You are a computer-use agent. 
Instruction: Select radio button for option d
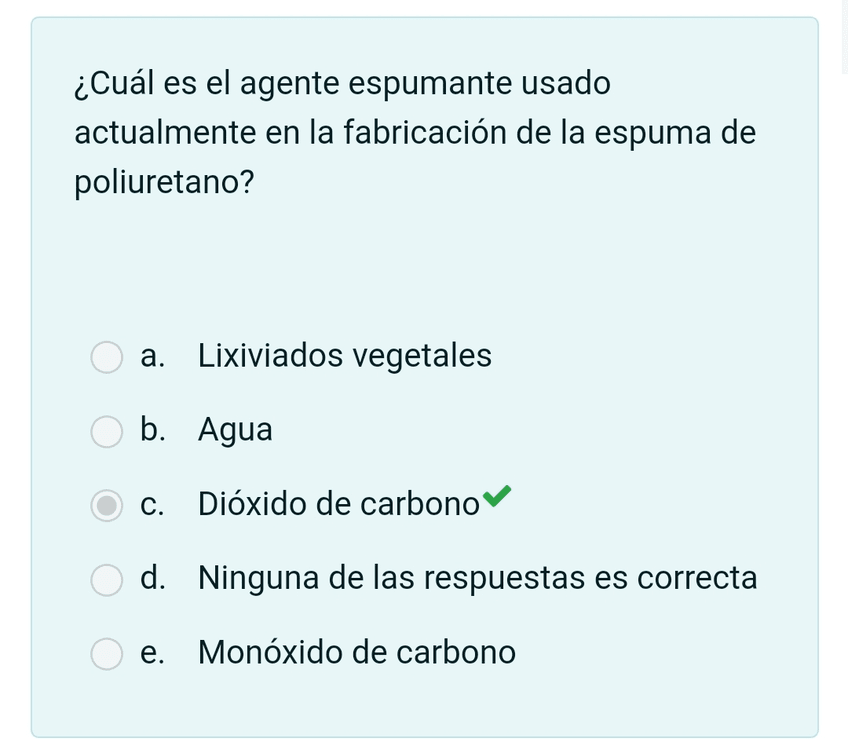(107, 579)
